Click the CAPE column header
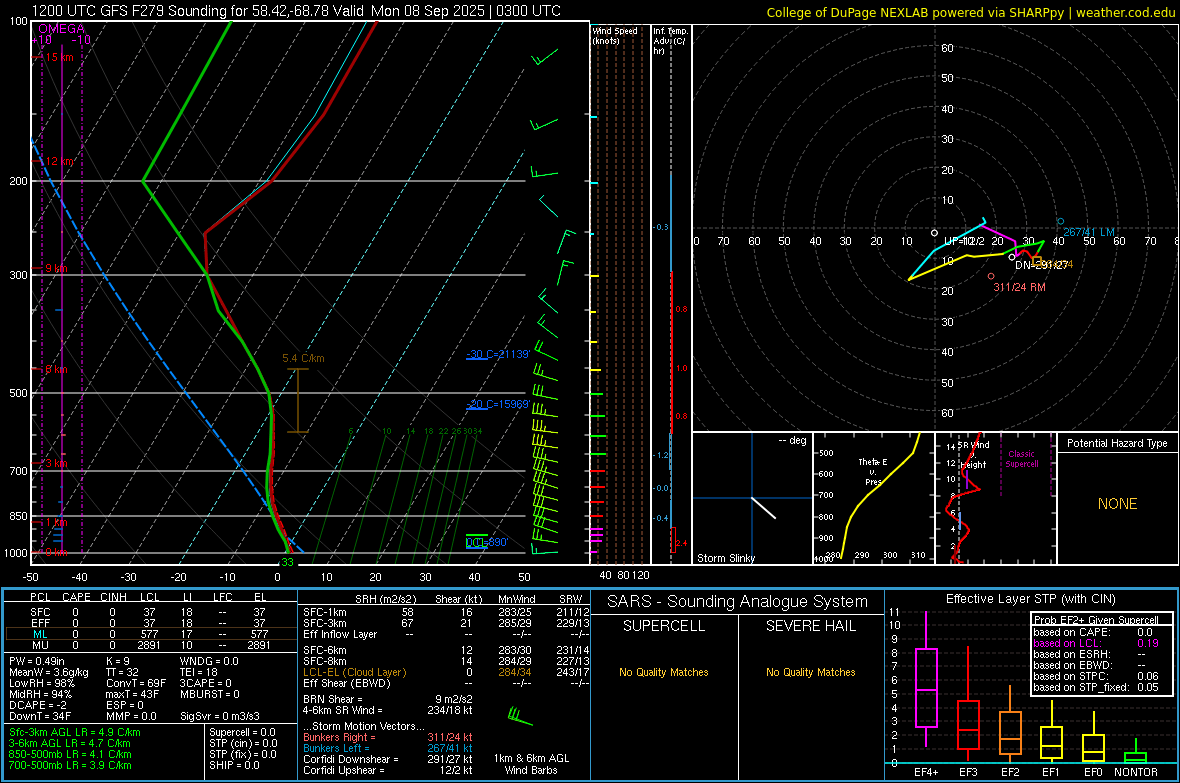 click(76, 597)
